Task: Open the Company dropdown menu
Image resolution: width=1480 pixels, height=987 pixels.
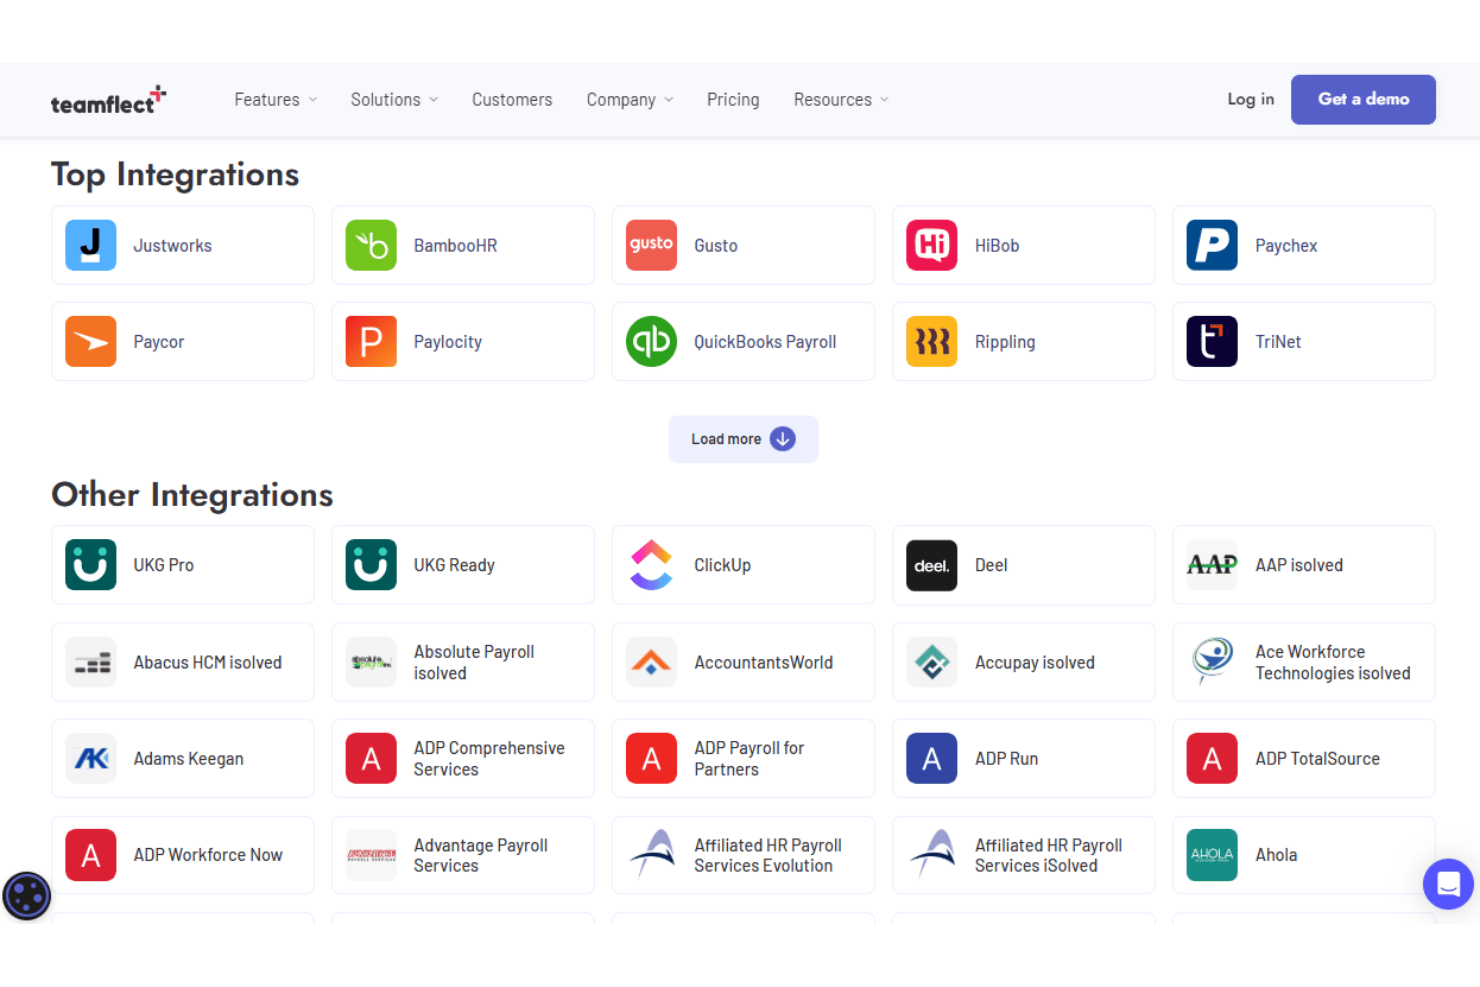Action: coord(630,100)
